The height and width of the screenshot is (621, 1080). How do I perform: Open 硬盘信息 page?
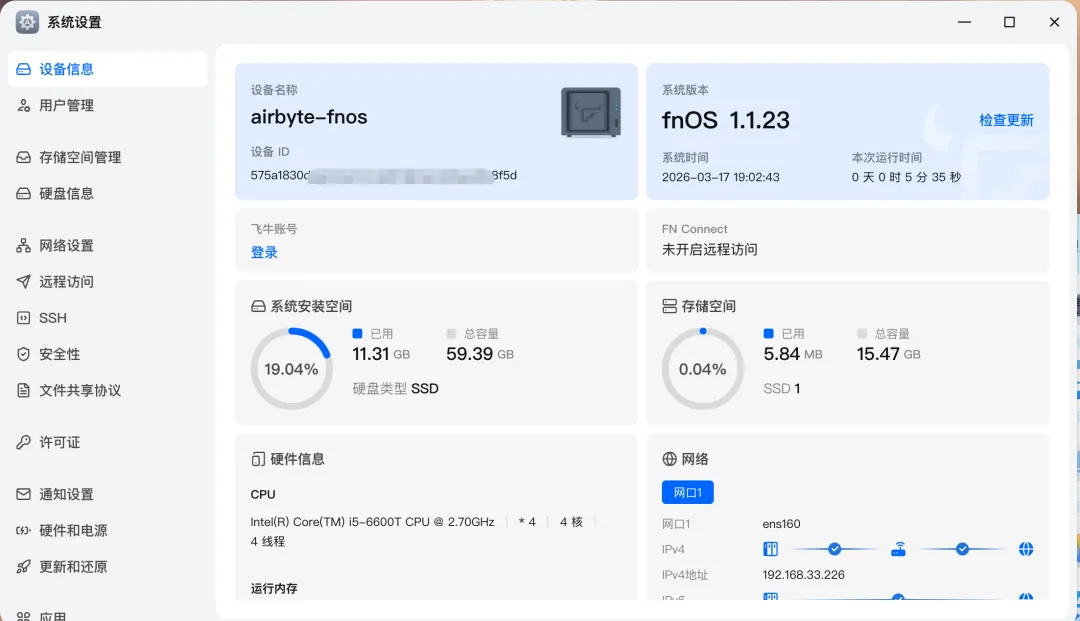107,193
